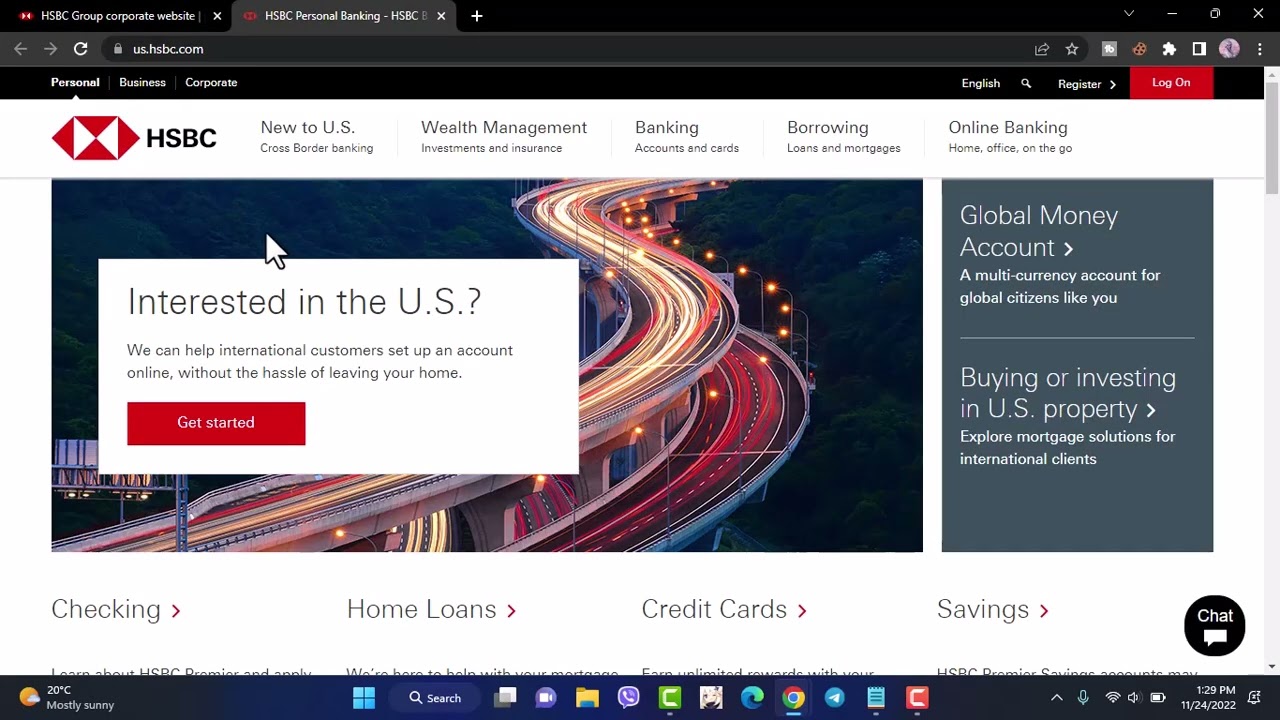Bookmark this page with the star icon
Image resolution: width=1280 pixels, height=720 pixels.
click(1072, 49)
